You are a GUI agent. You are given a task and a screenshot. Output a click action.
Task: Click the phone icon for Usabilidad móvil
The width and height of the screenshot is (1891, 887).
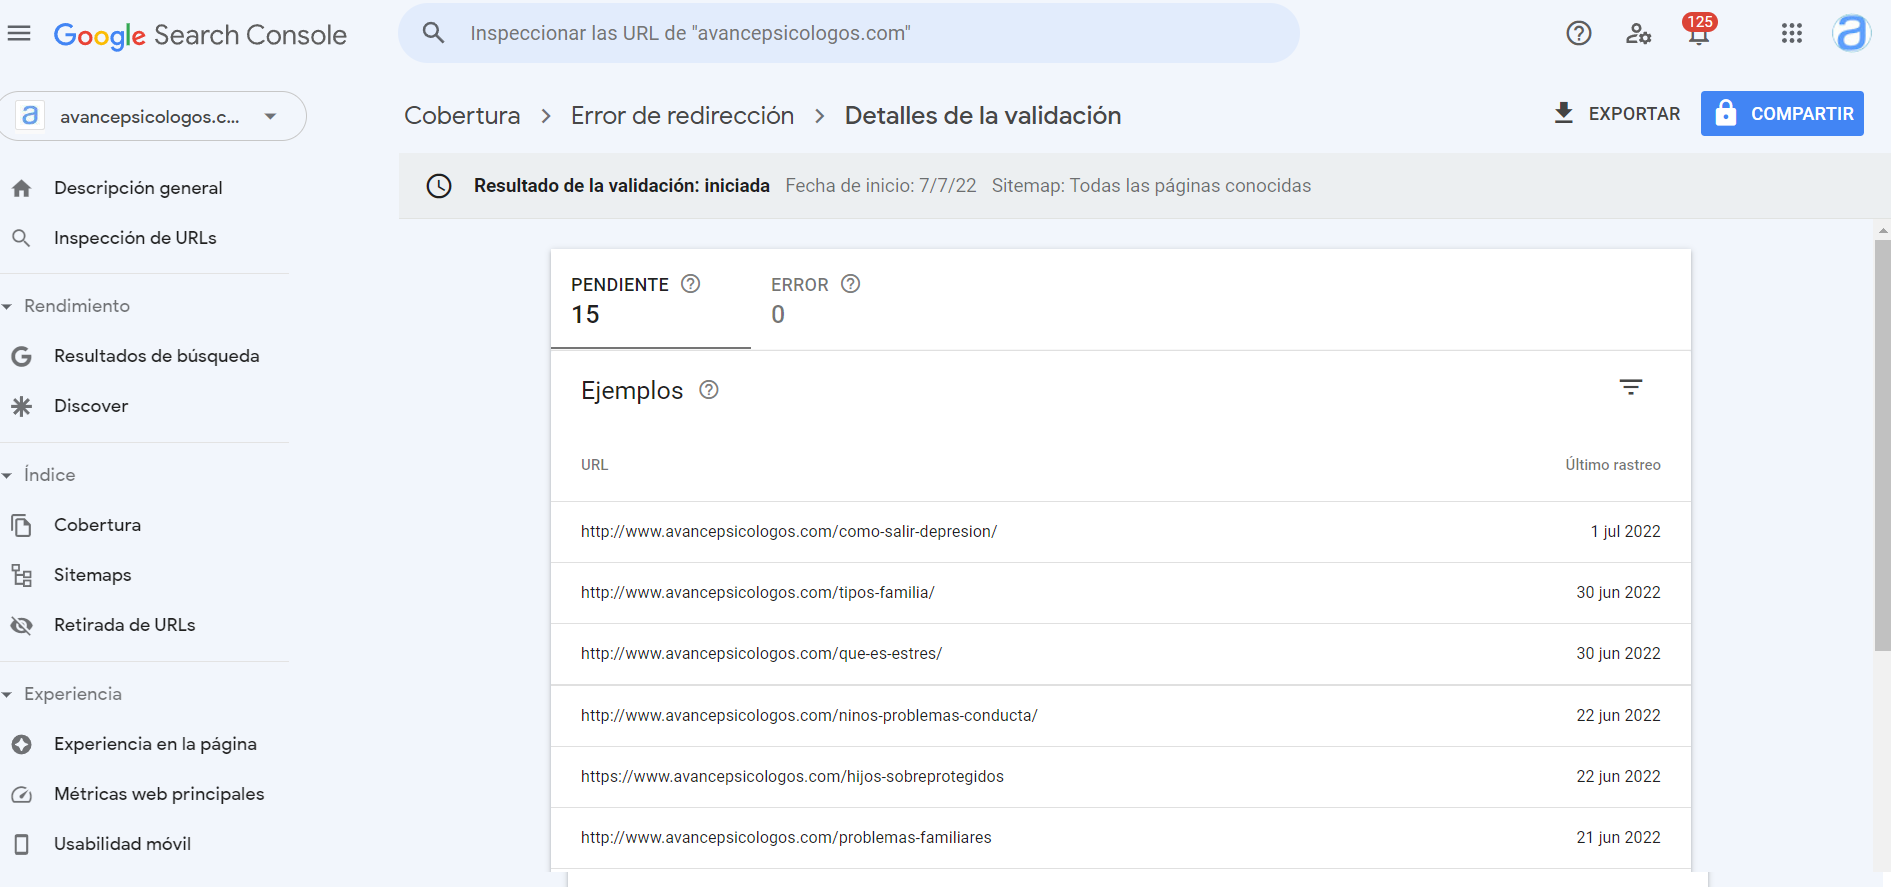pos(21,844)
